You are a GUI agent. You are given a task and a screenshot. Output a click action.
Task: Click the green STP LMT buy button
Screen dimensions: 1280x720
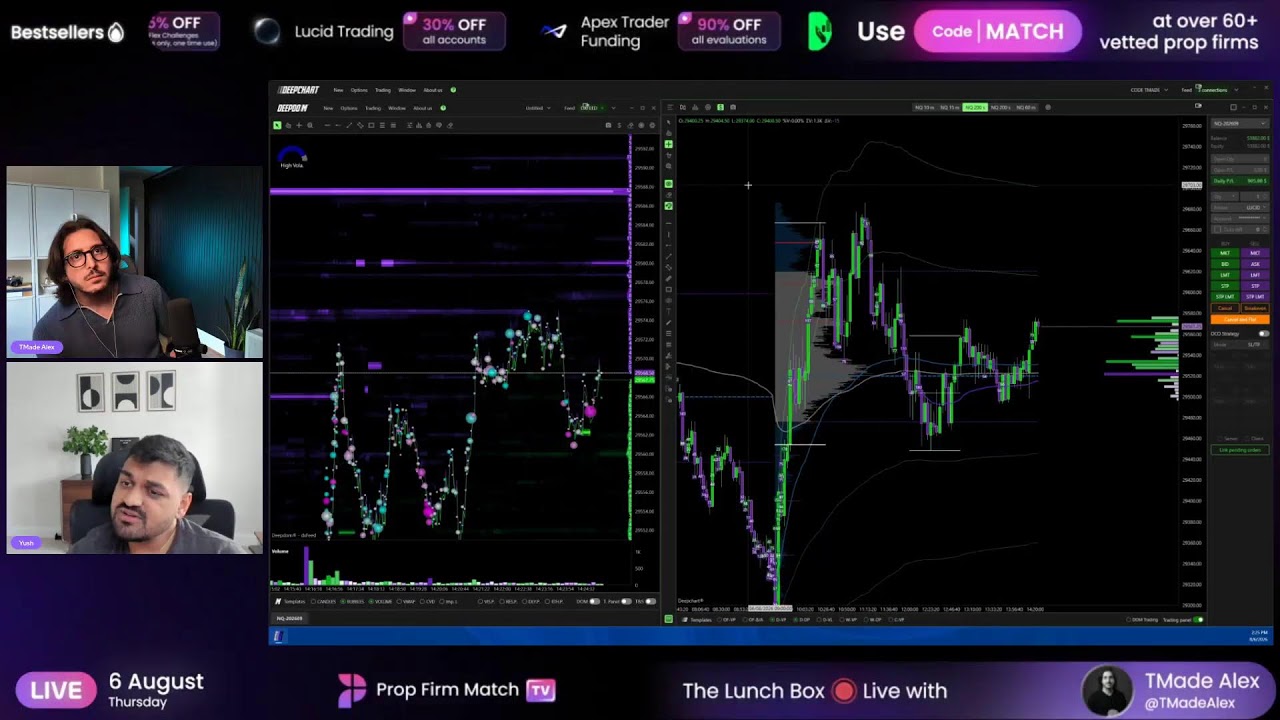coord(1225,297)
